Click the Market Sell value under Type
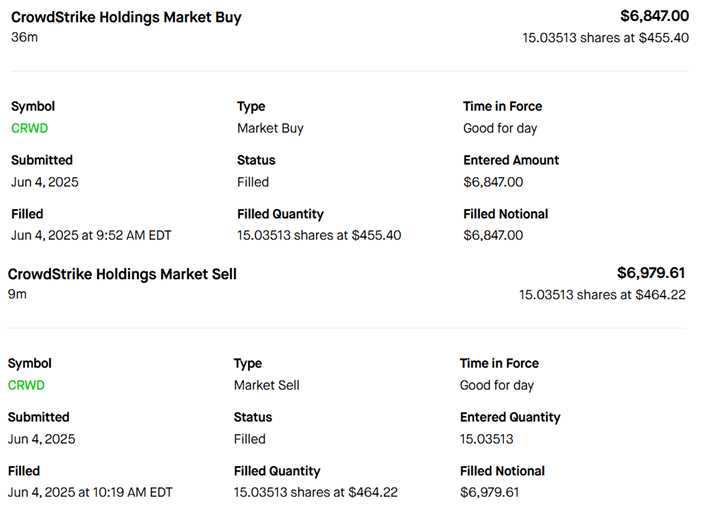The image size is (704, 520). click(266, 385)
